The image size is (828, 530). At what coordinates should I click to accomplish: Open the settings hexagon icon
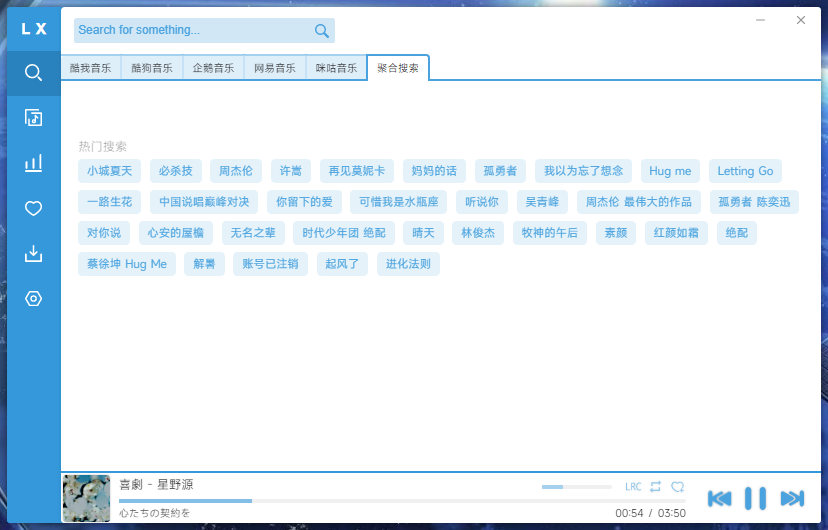(x=34, y=298)
